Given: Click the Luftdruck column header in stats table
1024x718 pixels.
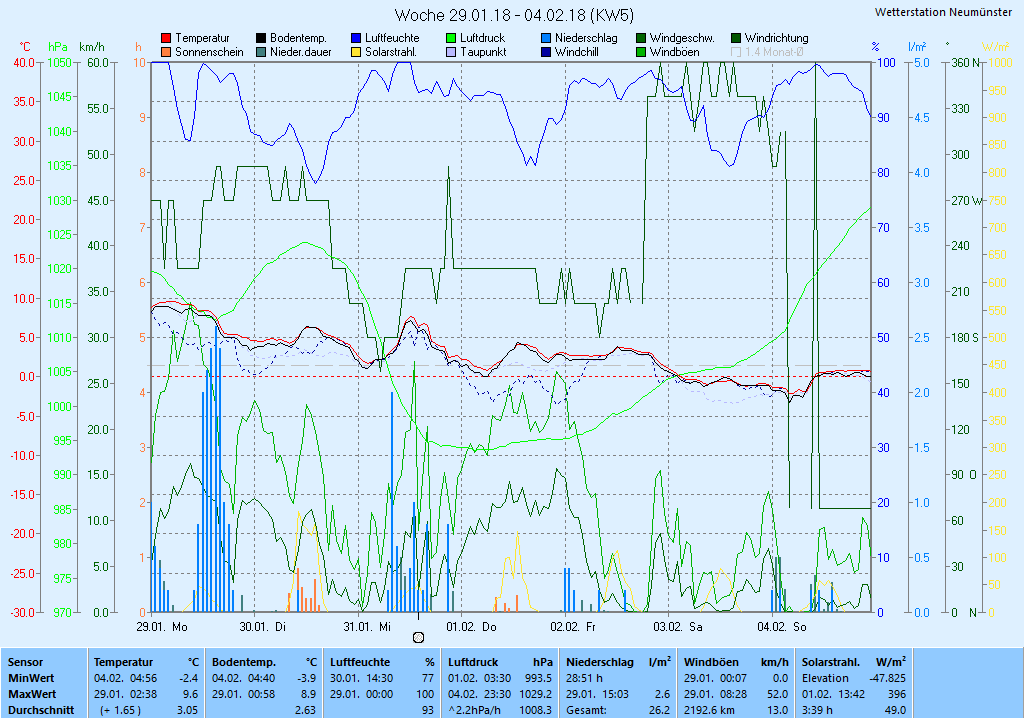Looking at the screenshot, I should click(474, 662).
